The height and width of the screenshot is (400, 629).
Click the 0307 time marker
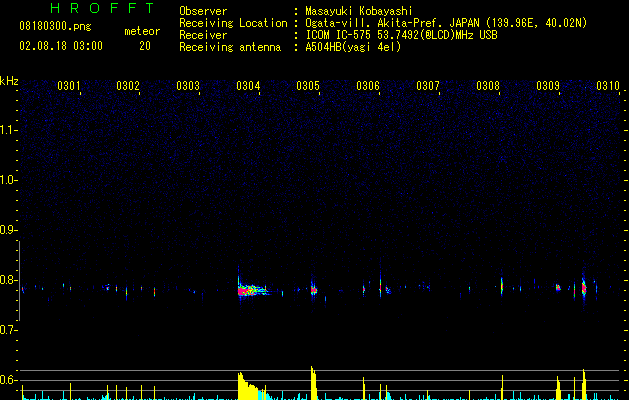coord(428,86)
